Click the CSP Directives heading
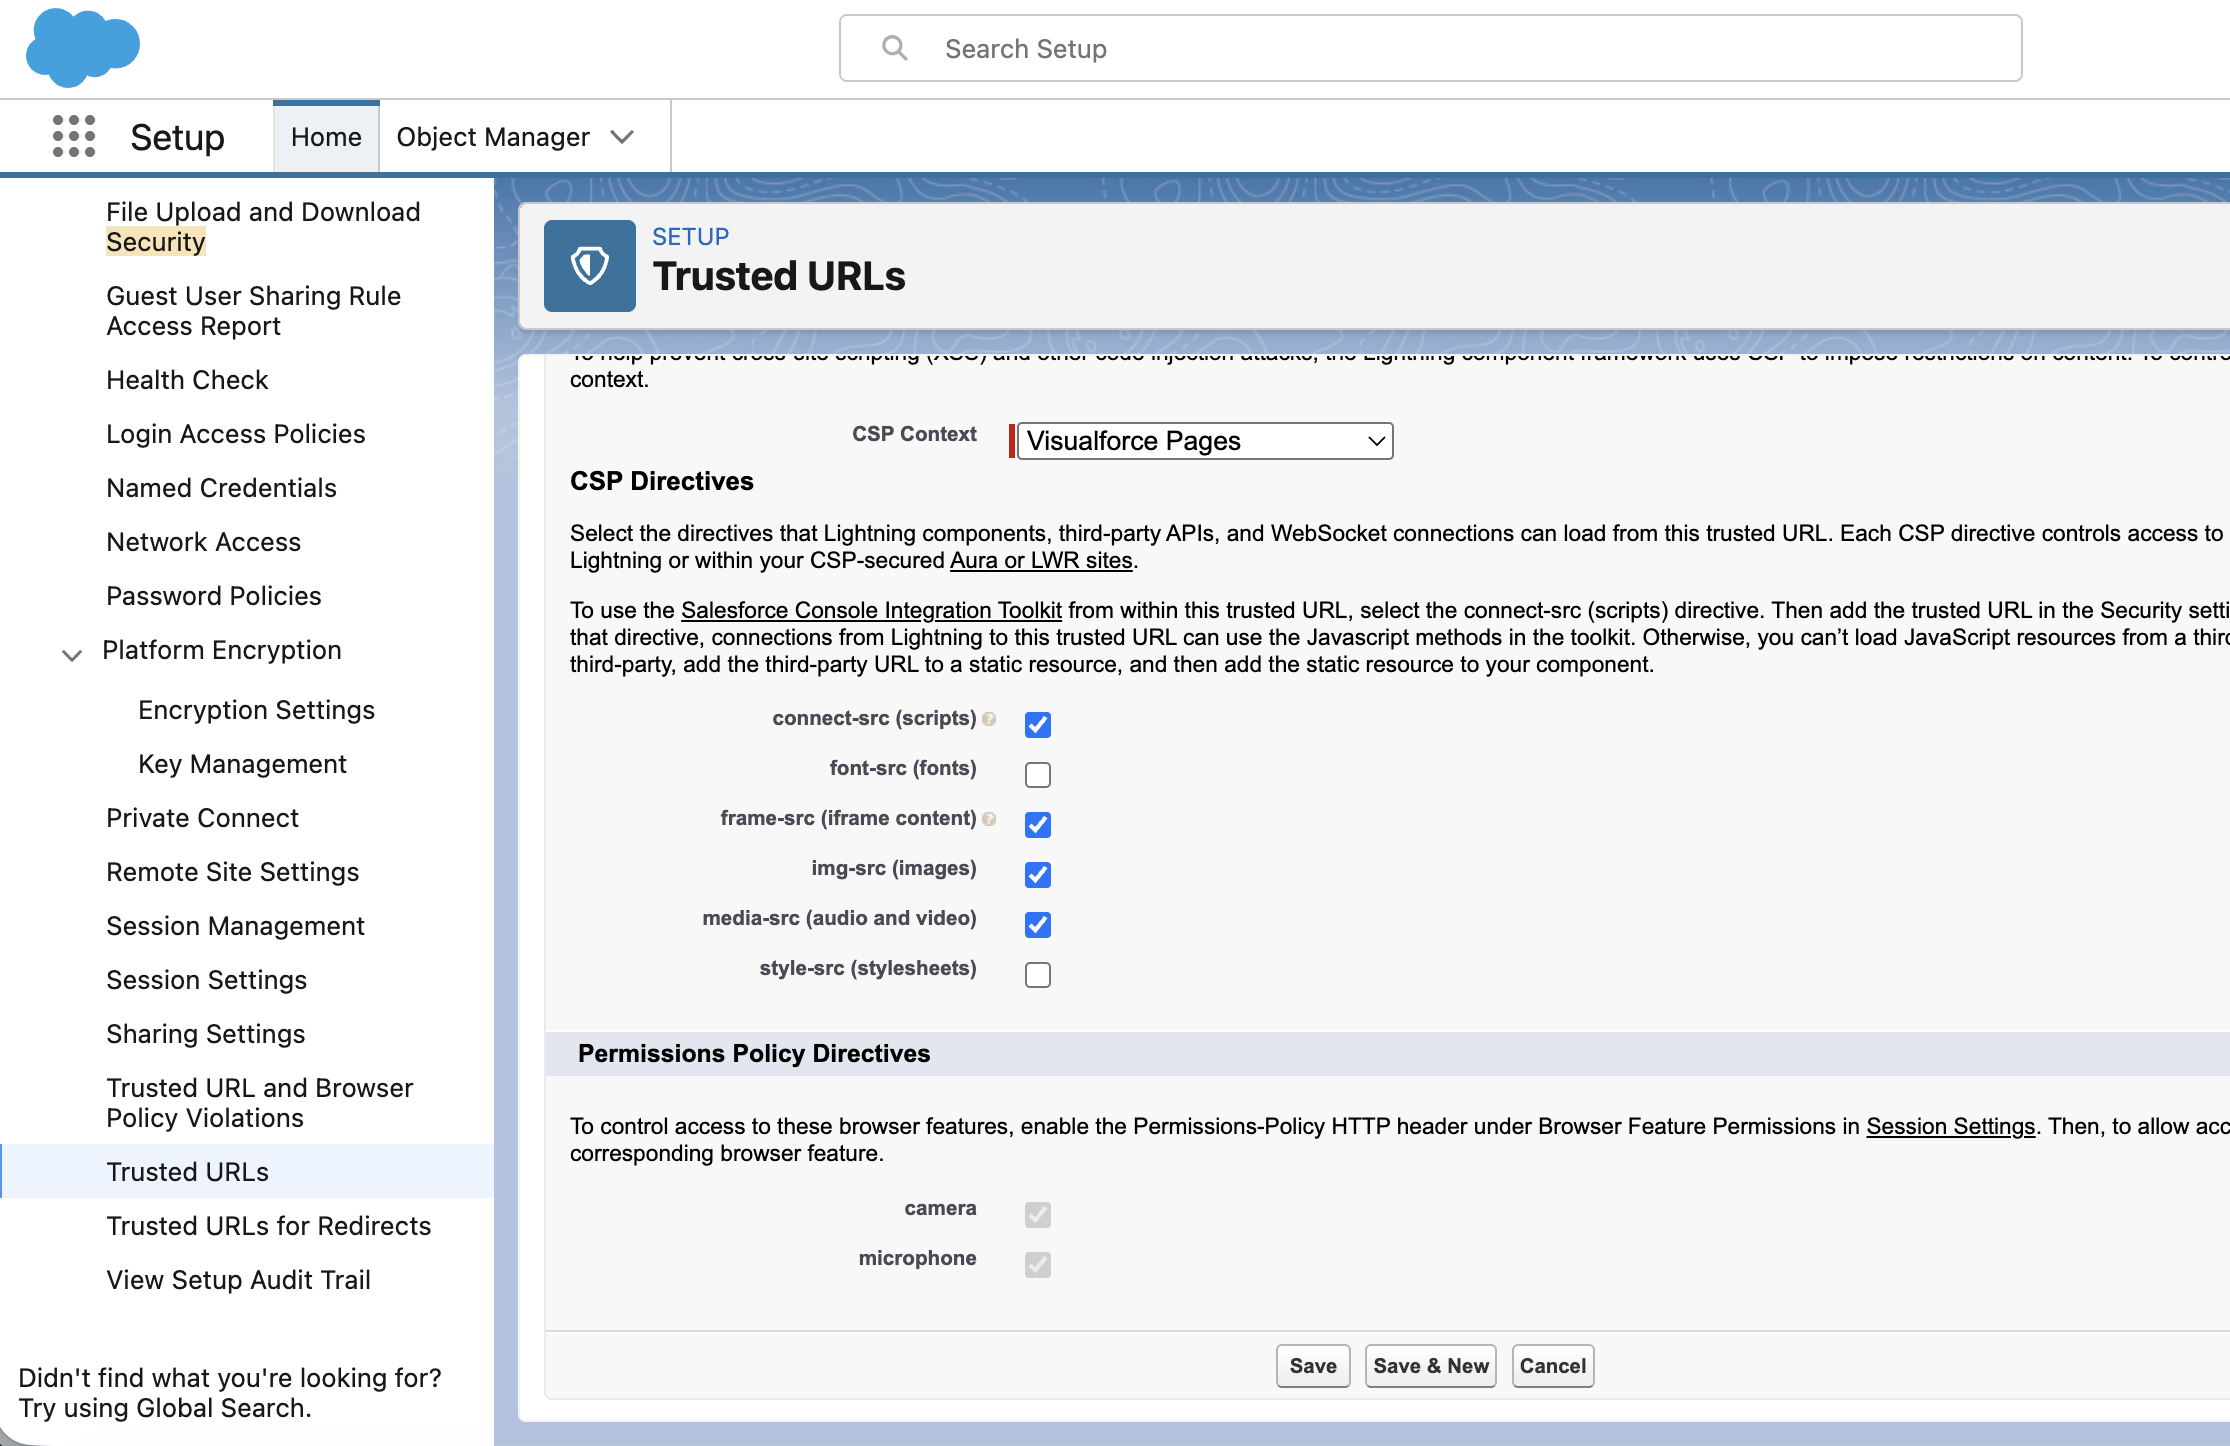Screen dimensions: 2230x1446 click(662, 481)
